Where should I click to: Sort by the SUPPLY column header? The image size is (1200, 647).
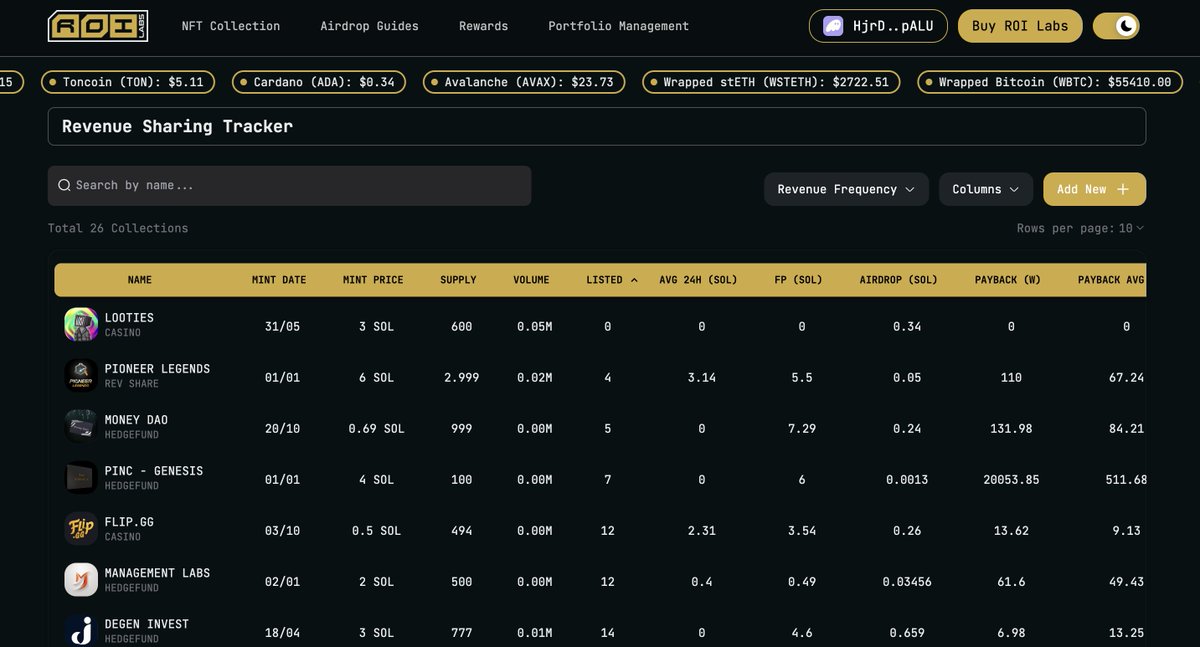point(458,280)
